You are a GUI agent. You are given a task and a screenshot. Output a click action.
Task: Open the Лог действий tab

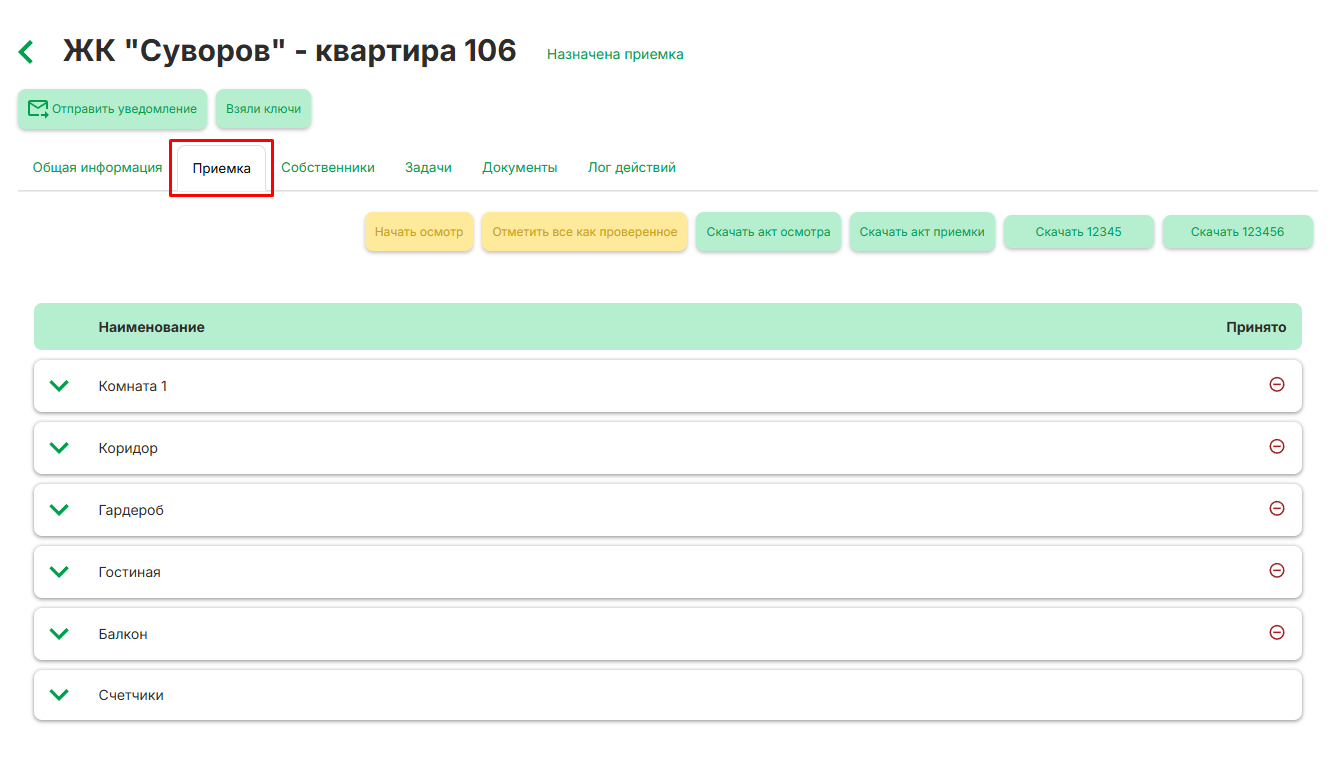click(632, 168)
